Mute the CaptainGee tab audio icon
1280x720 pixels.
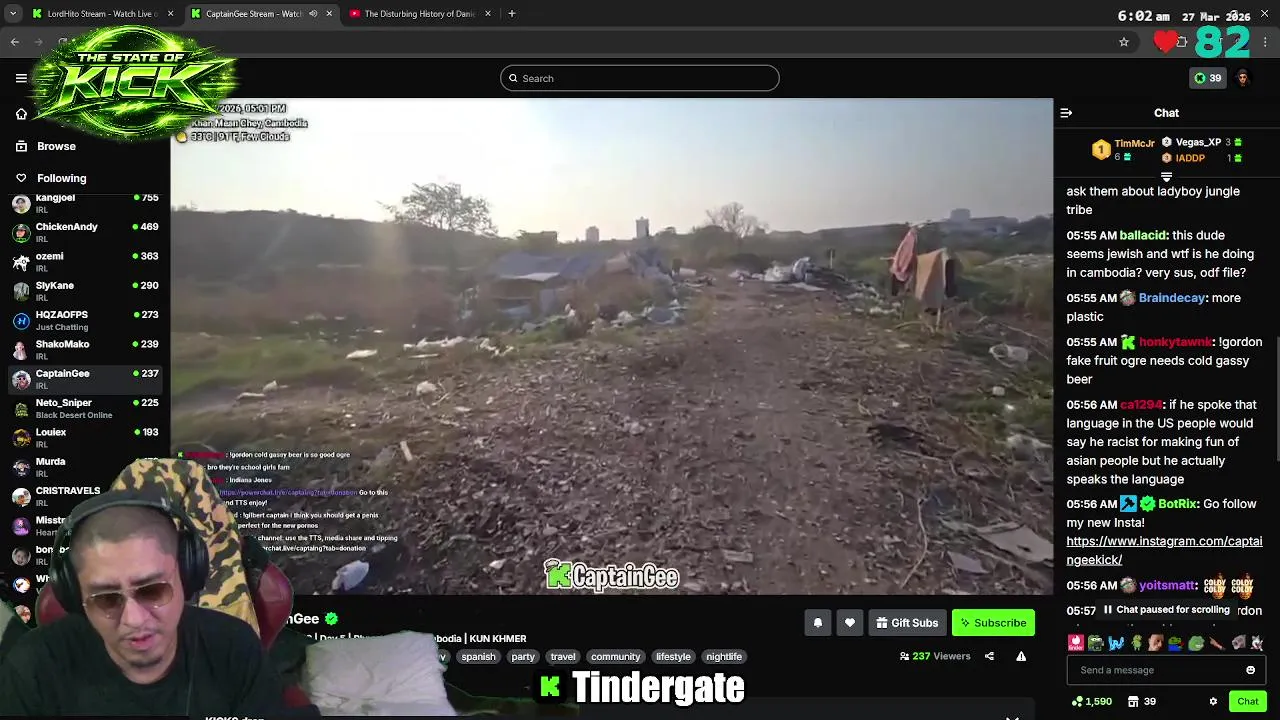(313, 14)
